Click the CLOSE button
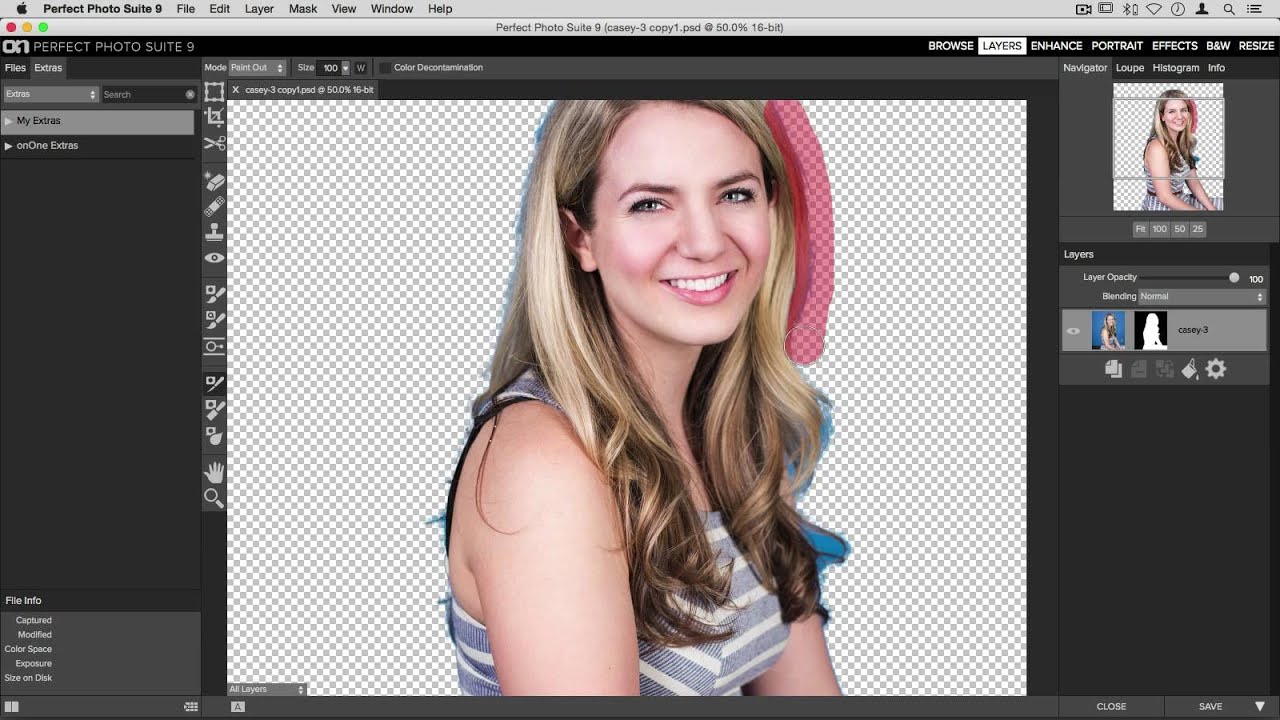Viewport: 1280px width, 720px height. [x=1111, y=707]
